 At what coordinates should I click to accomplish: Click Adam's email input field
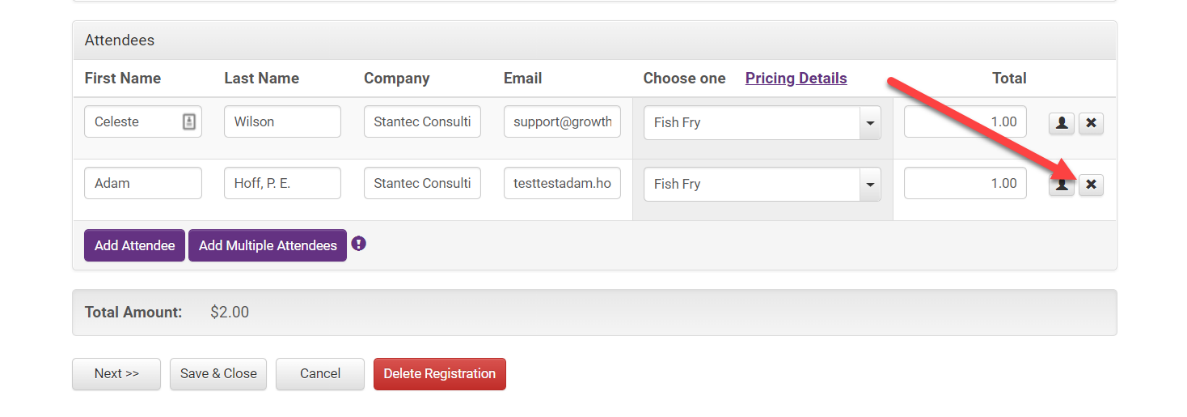click(x=562, y=183)
